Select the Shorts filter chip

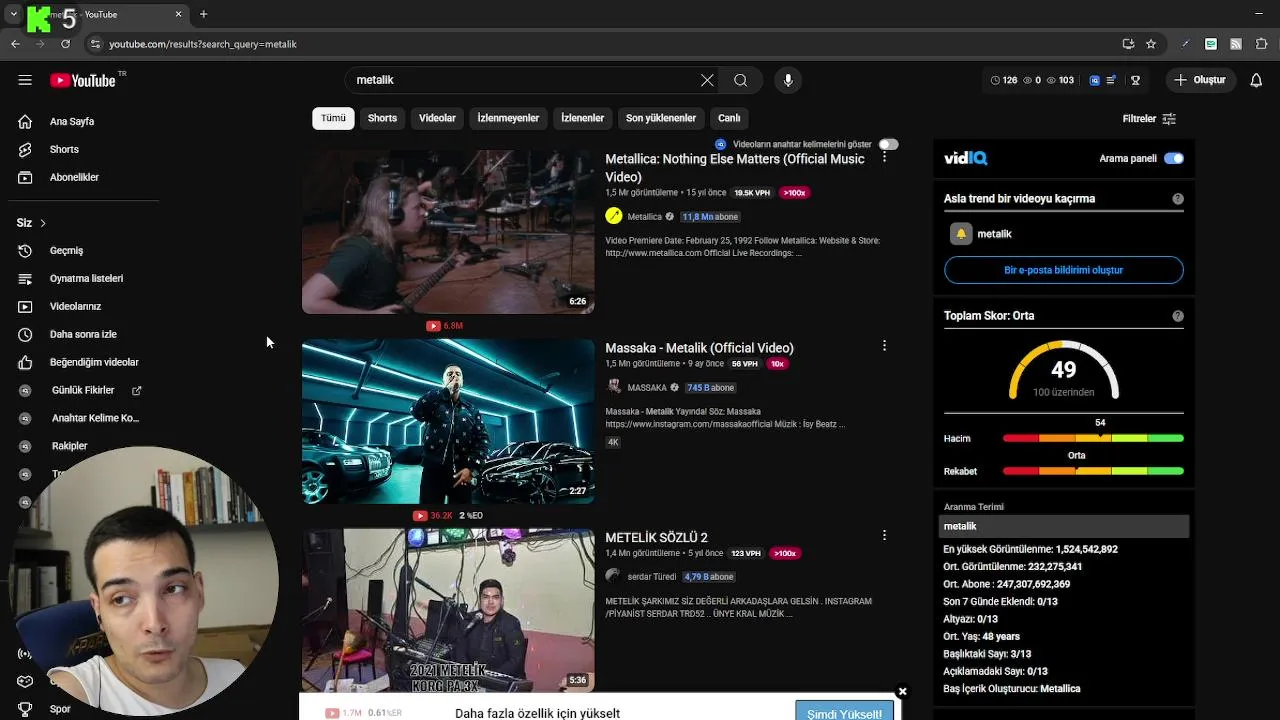pyautogui.click(x=382, y=118)
